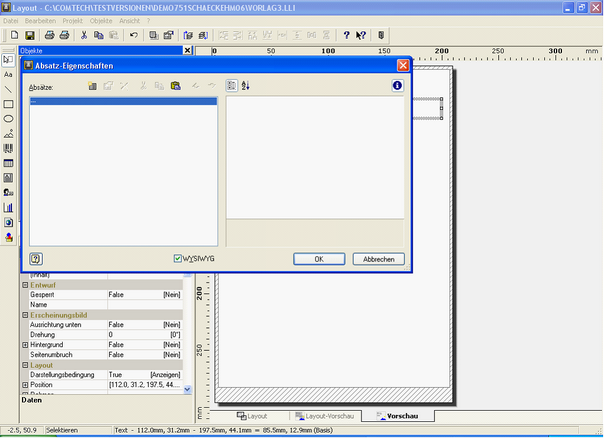
Task: Click the help button at dialog bottom-left
Action: coord(36,259)
